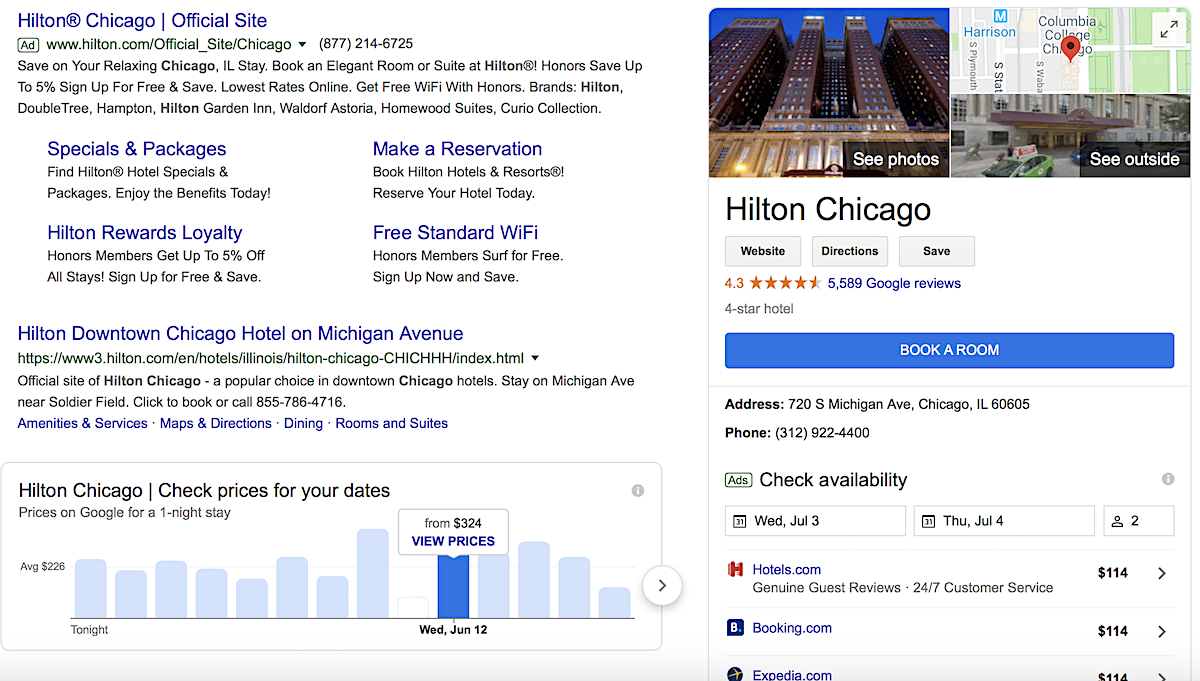Open check-in date Wed, Jul 3 picker
The image size is (1200, 681).
(x=815, y=521)
